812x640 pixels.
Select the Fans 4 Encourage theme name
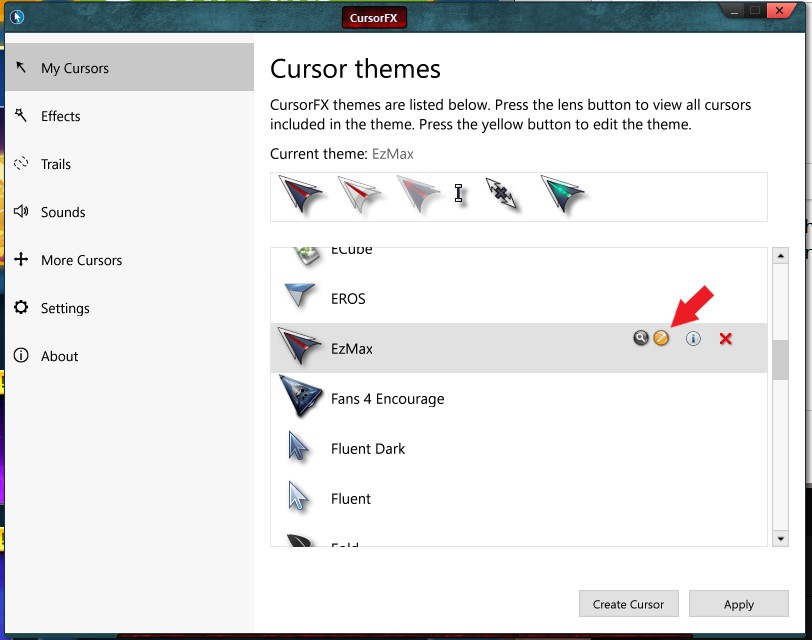387,399
